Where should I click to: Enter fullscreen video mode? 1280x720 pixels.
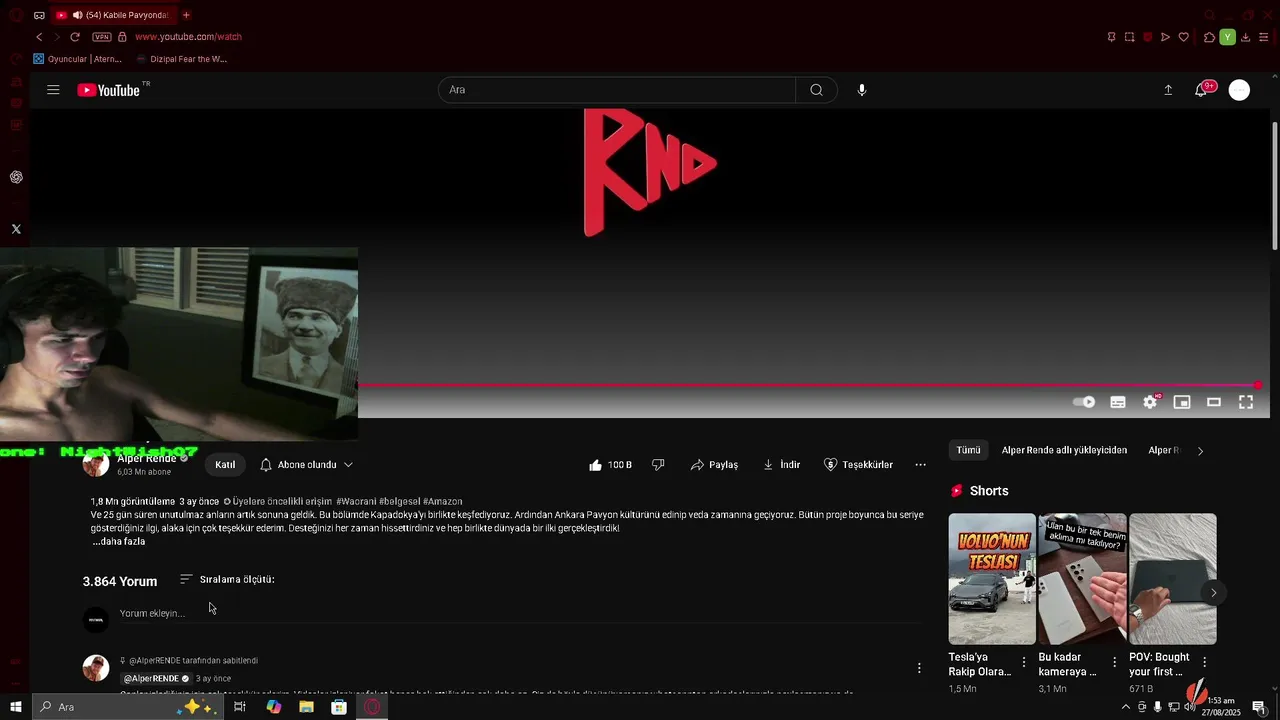1246,402
